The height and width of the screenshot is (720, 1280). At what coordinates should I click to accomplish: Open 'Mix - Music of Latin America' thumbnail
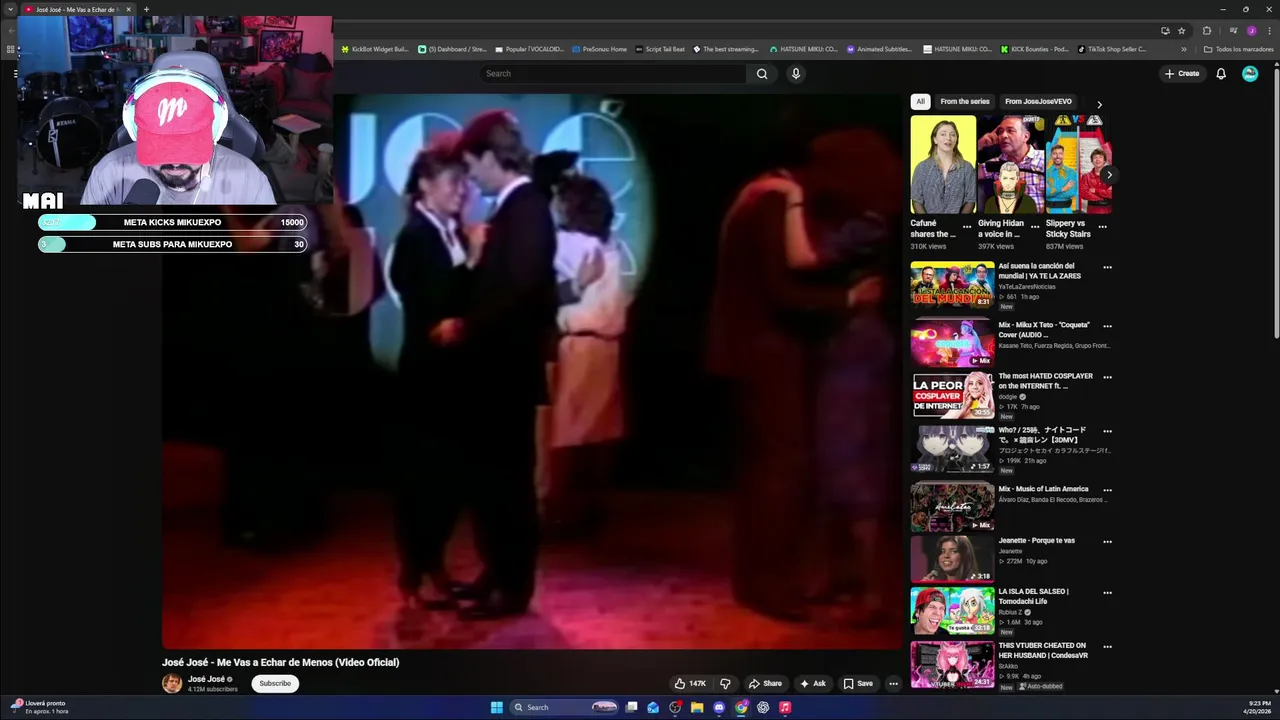pyautogui.click(x=952, y=507)
